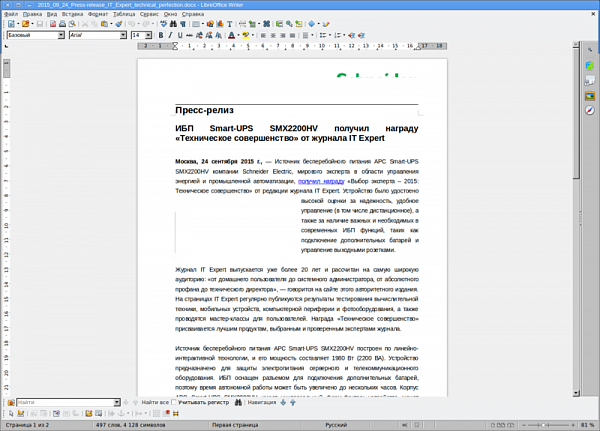Click the New document icon
This screenshot has height=431, width=600.
(x=11, y=24)
